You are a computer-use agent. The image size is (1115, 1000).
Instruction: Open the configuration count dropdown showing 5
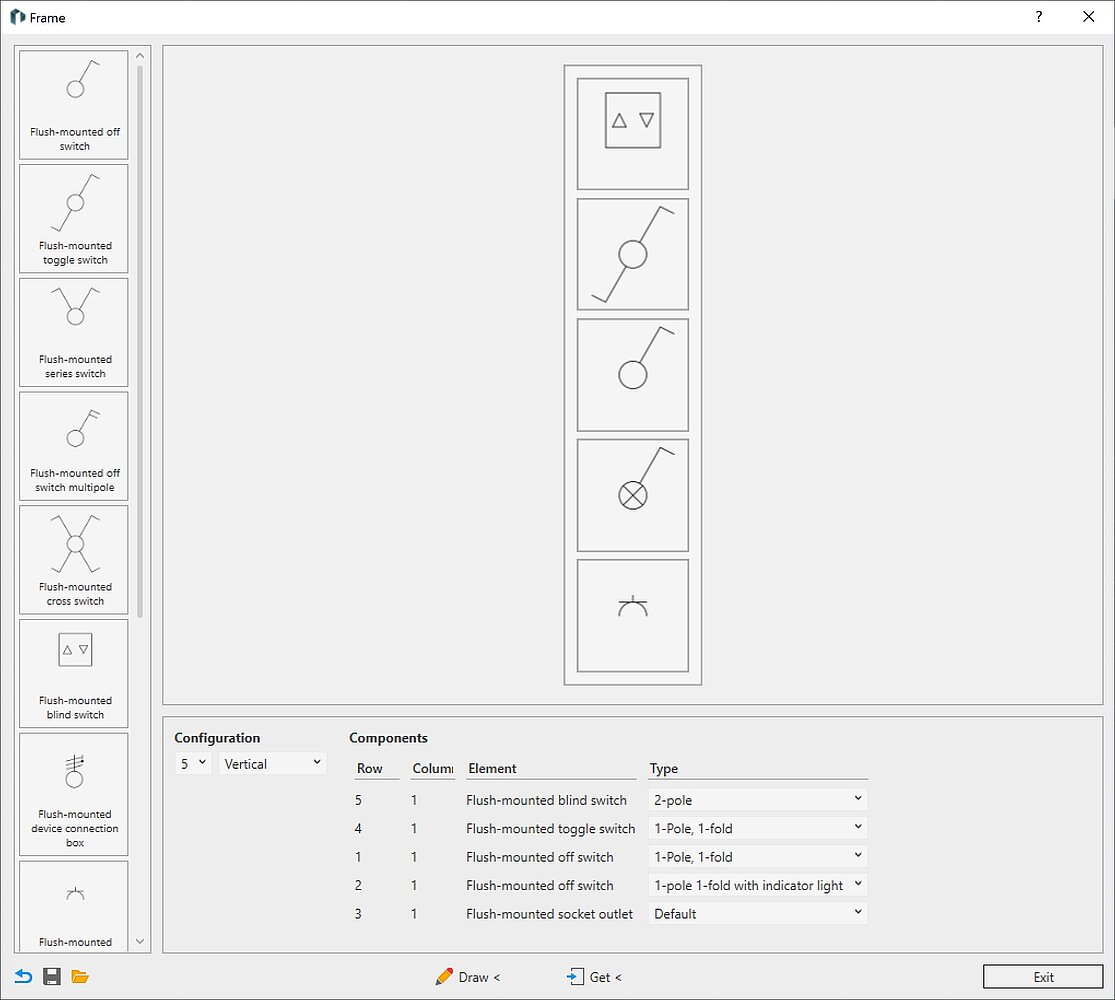[x=193, y=764]
